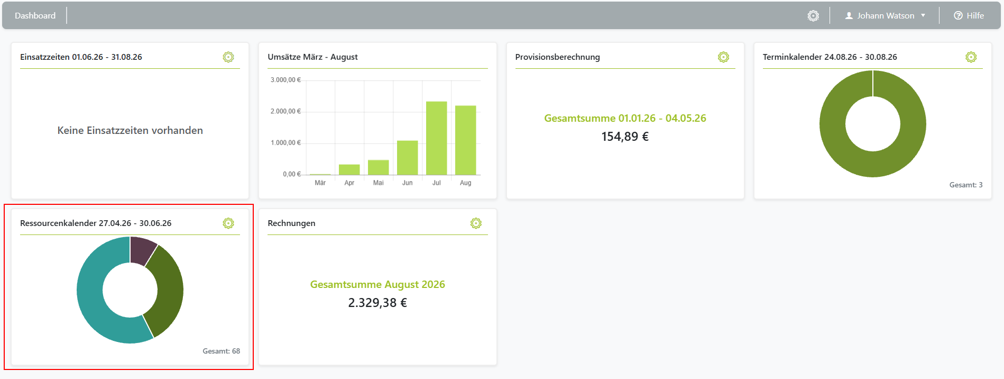Select the purple Ressourcenkalender donut segment
This screenshot has height=379, width=1004.
pyautogui.click(x=142, y=250)
